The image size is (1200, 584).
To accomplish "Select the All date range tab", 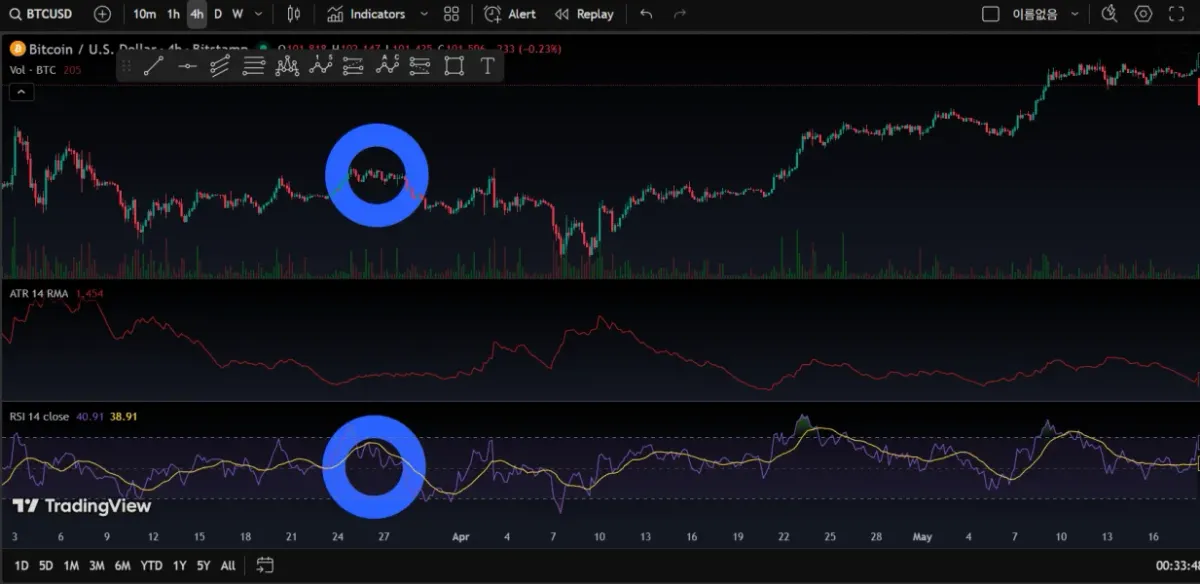I will (x=227, y=566).
